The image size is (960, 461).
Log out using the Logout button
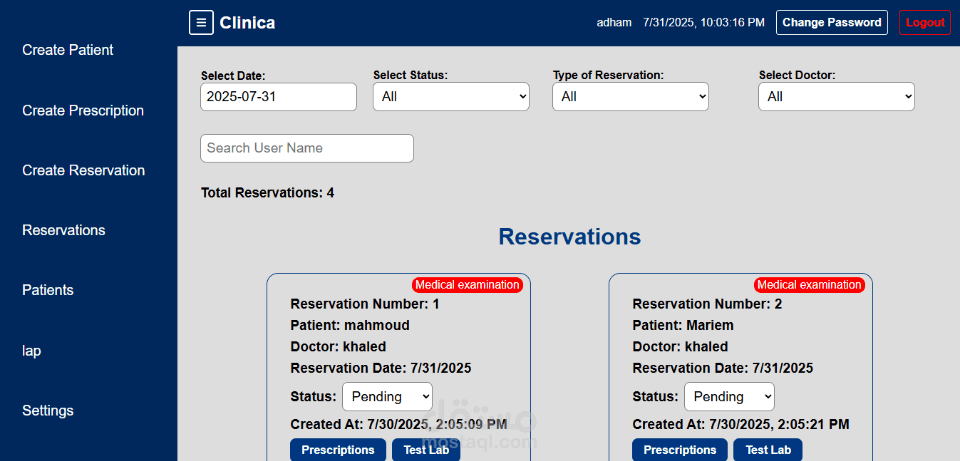[x=925, y=22]
